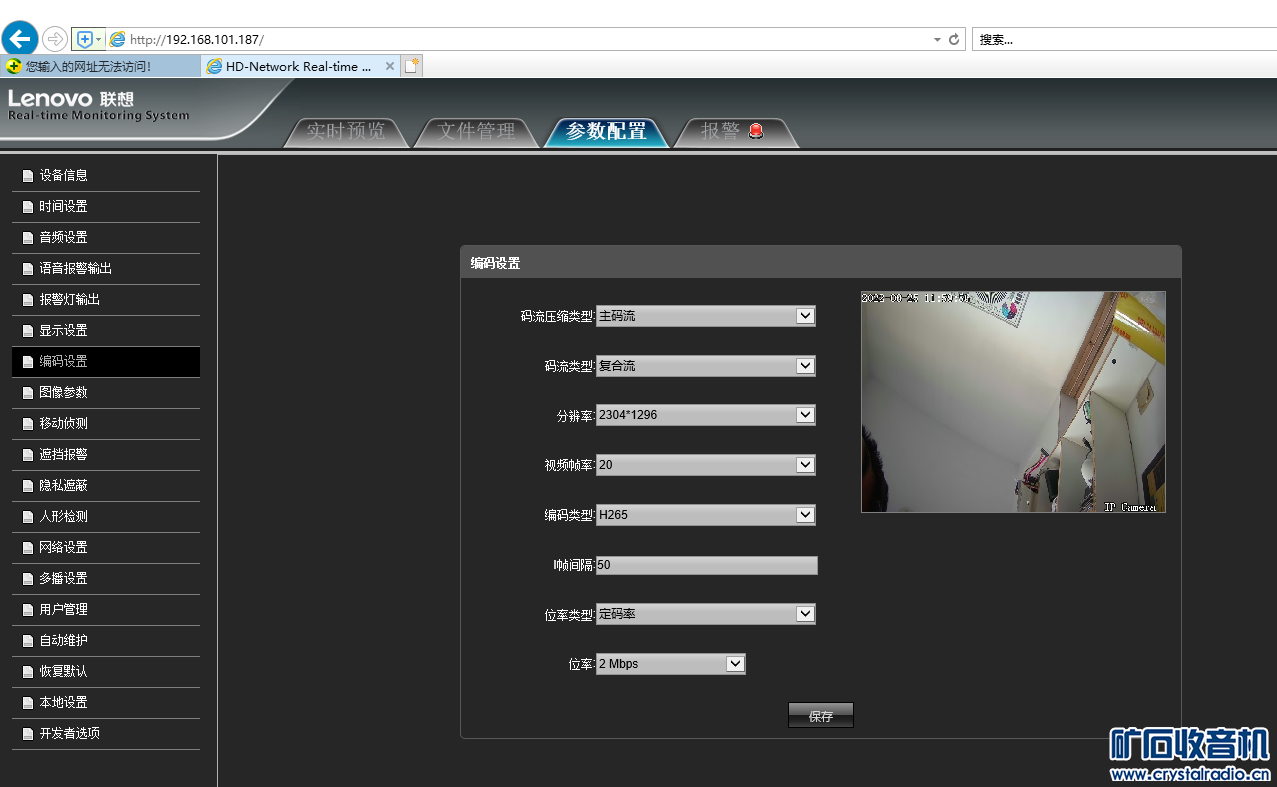This screenshot has height=787, width=1277.
Task: Click the browser Forward arrow button
Action: click(x=55, y=39)
